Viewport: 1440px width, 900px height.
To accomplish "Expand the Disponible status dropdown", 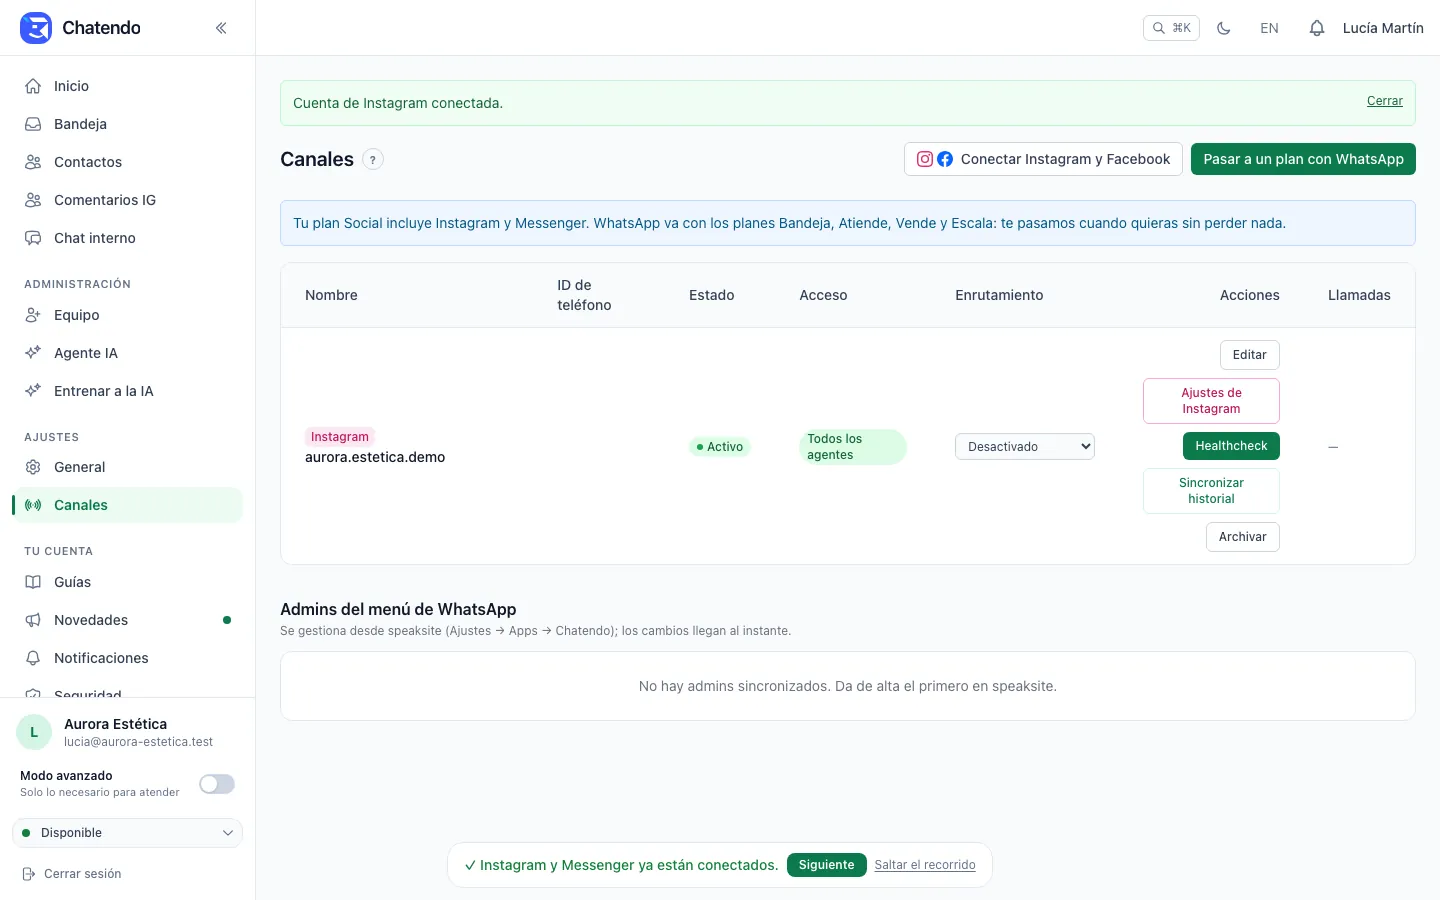I will tap(127, 833).
